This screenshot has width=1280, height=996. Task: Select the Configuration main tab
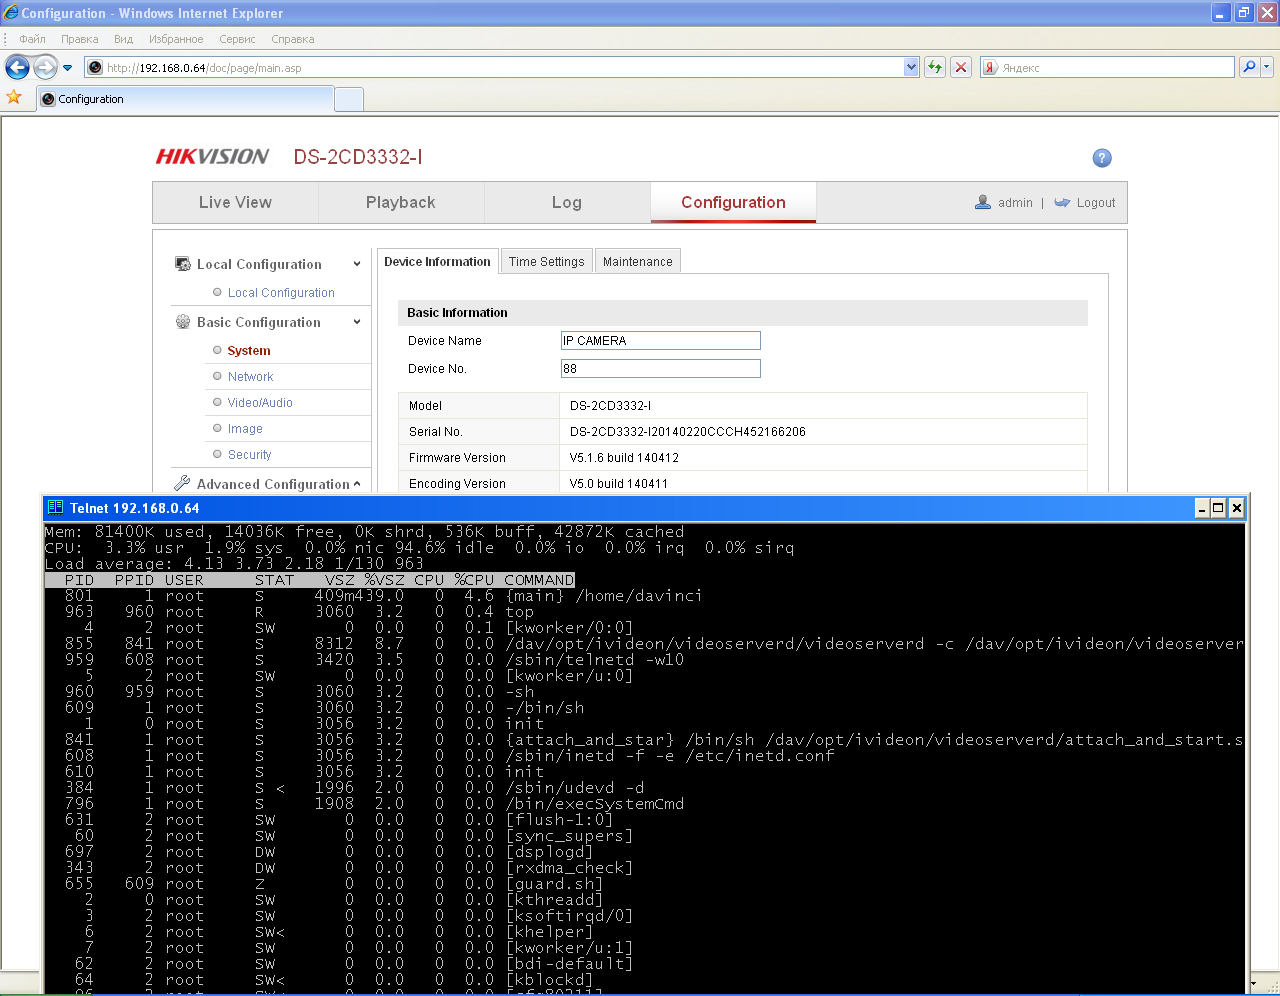[x=733, y=202]
